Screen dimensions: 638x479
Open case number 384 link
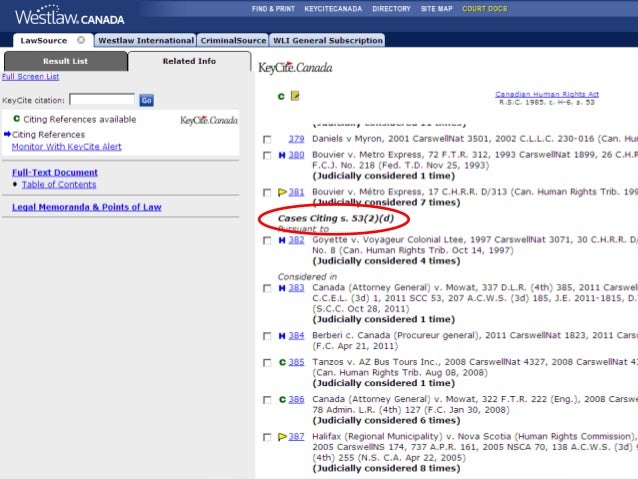tap(296, 335)
